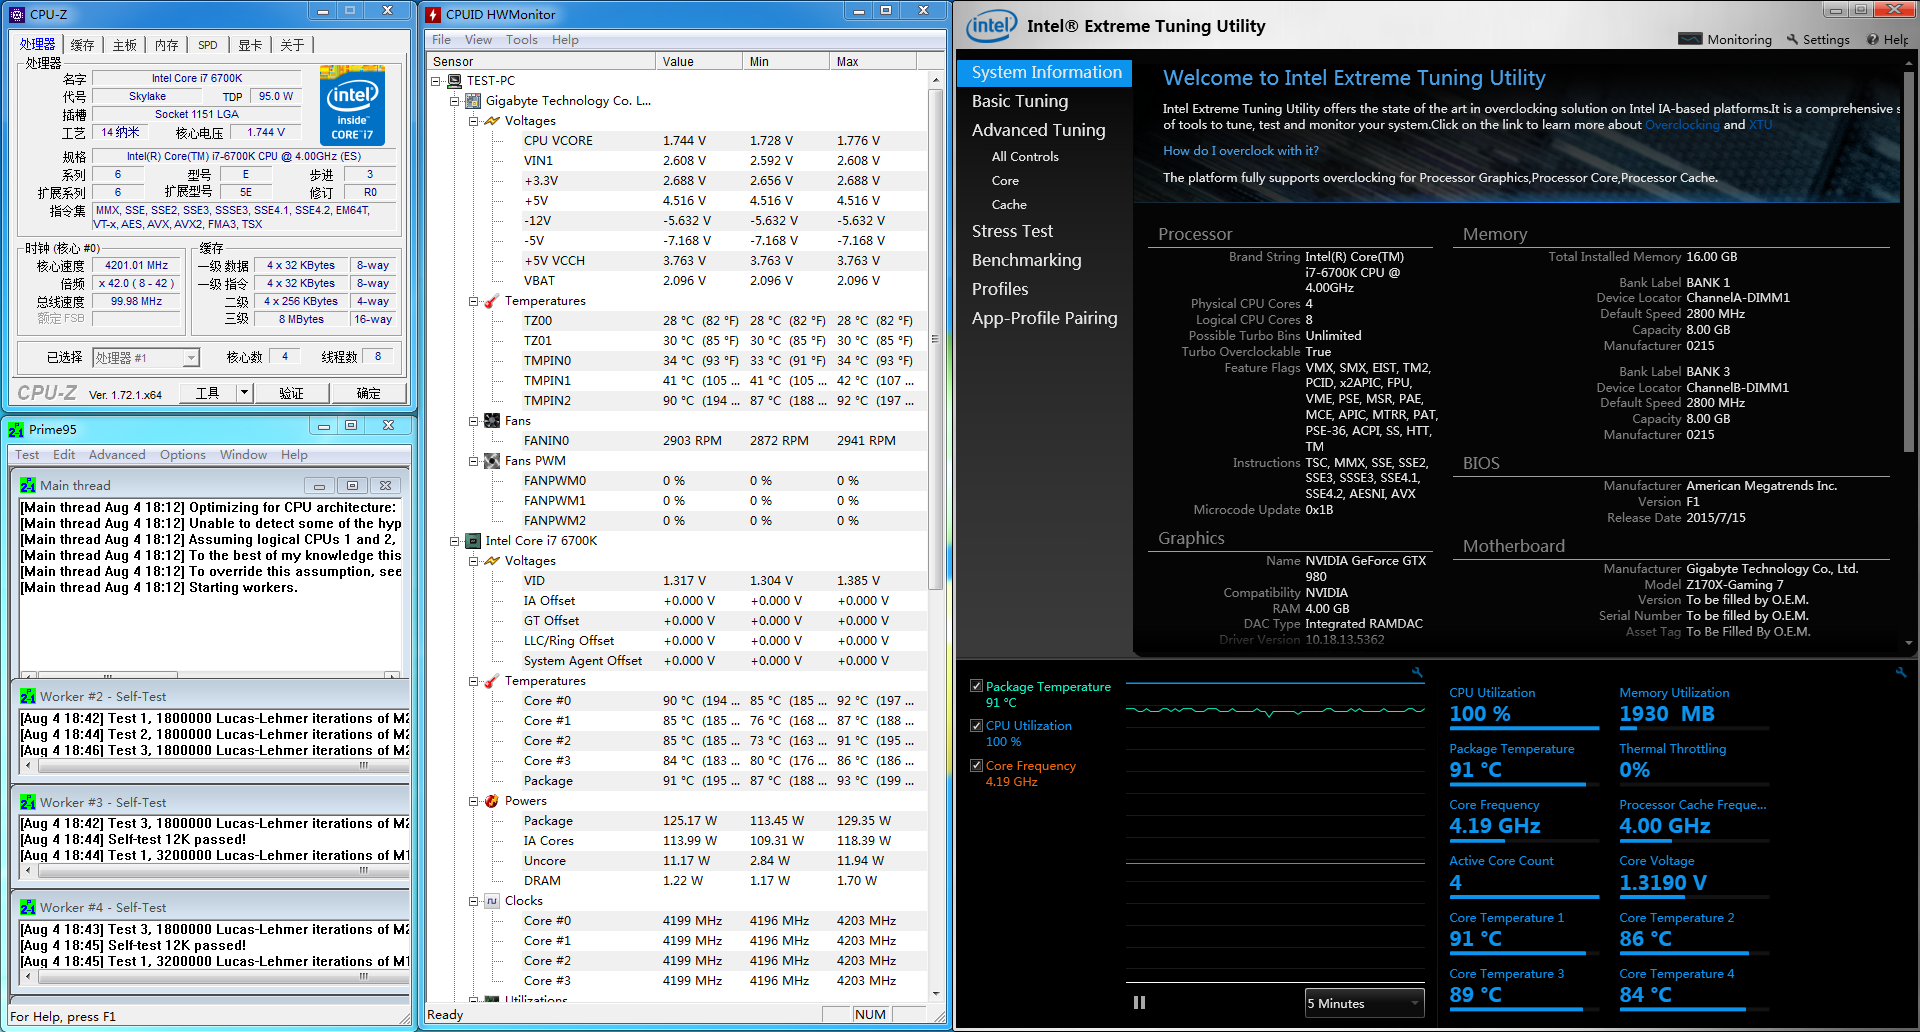
Task: Click the Monitoring icon in XTU header
Action: click(1690, 39)
